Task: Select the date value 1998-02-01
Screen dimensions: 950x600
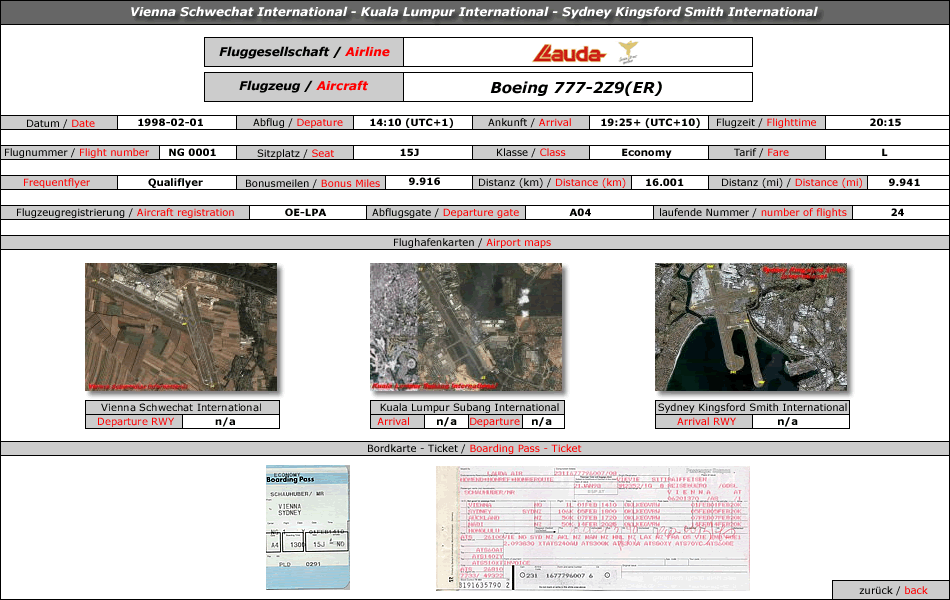Action: [170, 122]
